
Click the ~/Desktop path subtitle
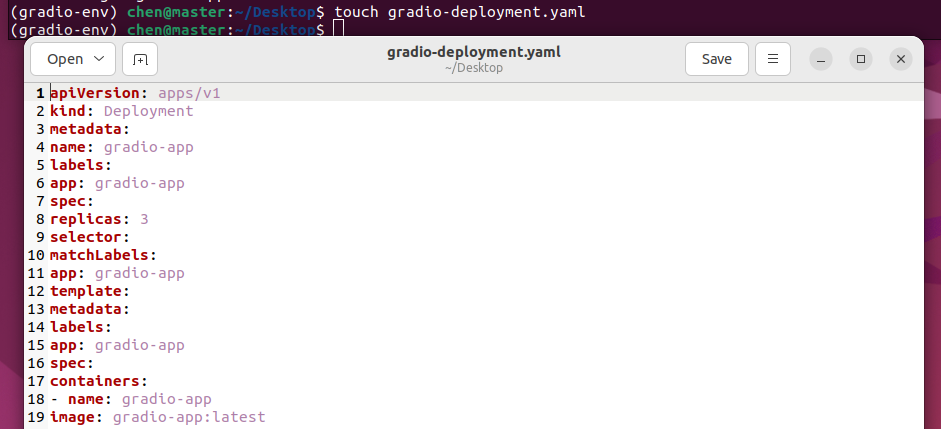pos(474,68)
